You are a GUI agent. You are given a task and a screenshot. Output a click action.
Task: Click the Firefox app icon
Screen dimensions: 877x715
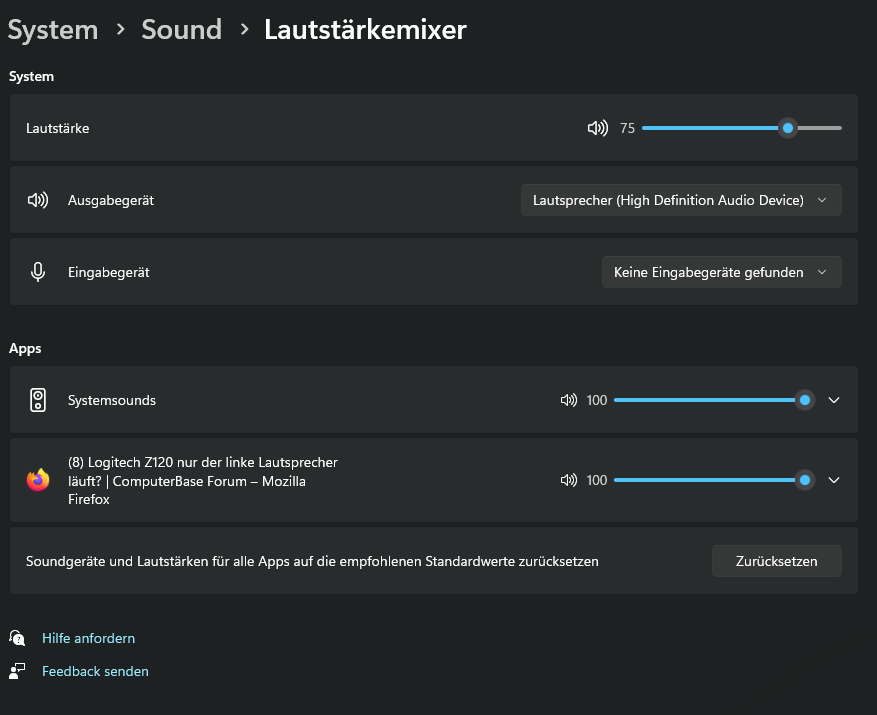[x=38, y=480]
